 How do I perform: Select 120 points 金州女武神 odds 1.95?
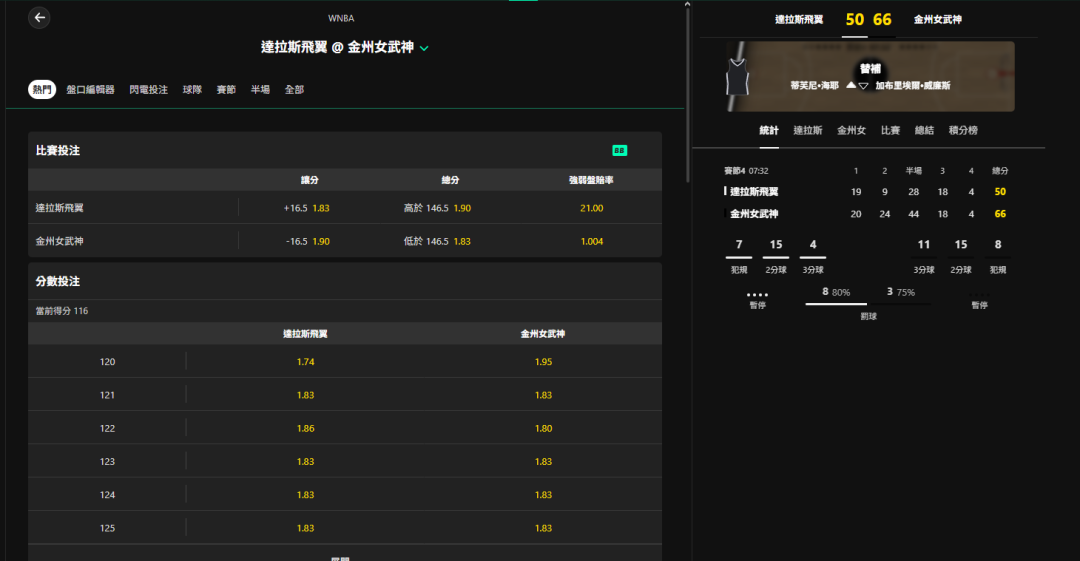(x=543, y=362)
